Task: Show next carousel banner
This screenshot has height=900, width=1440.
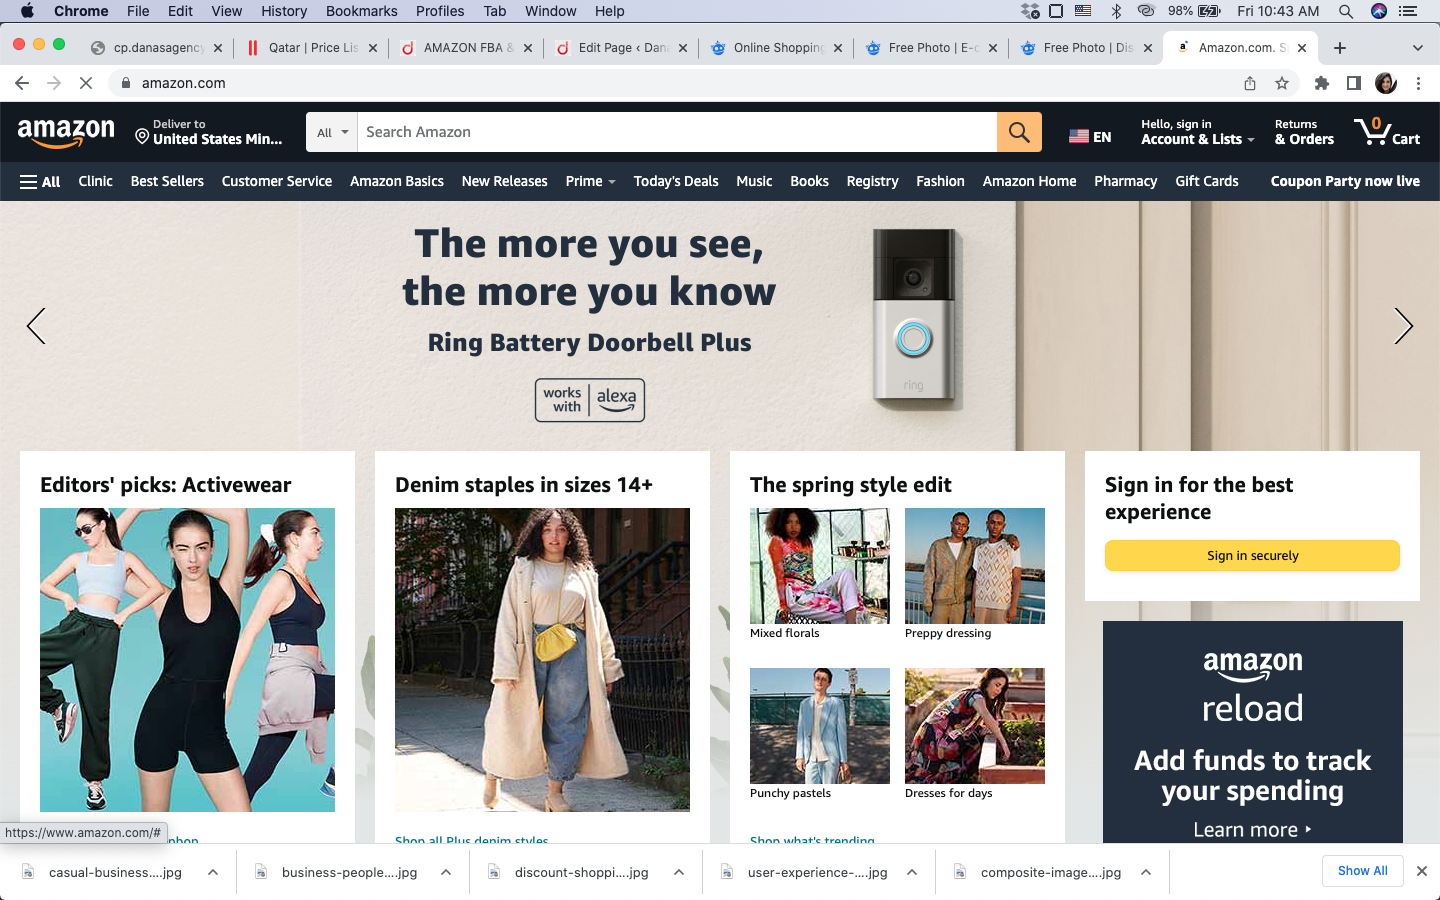Action: click(1403, 326)
